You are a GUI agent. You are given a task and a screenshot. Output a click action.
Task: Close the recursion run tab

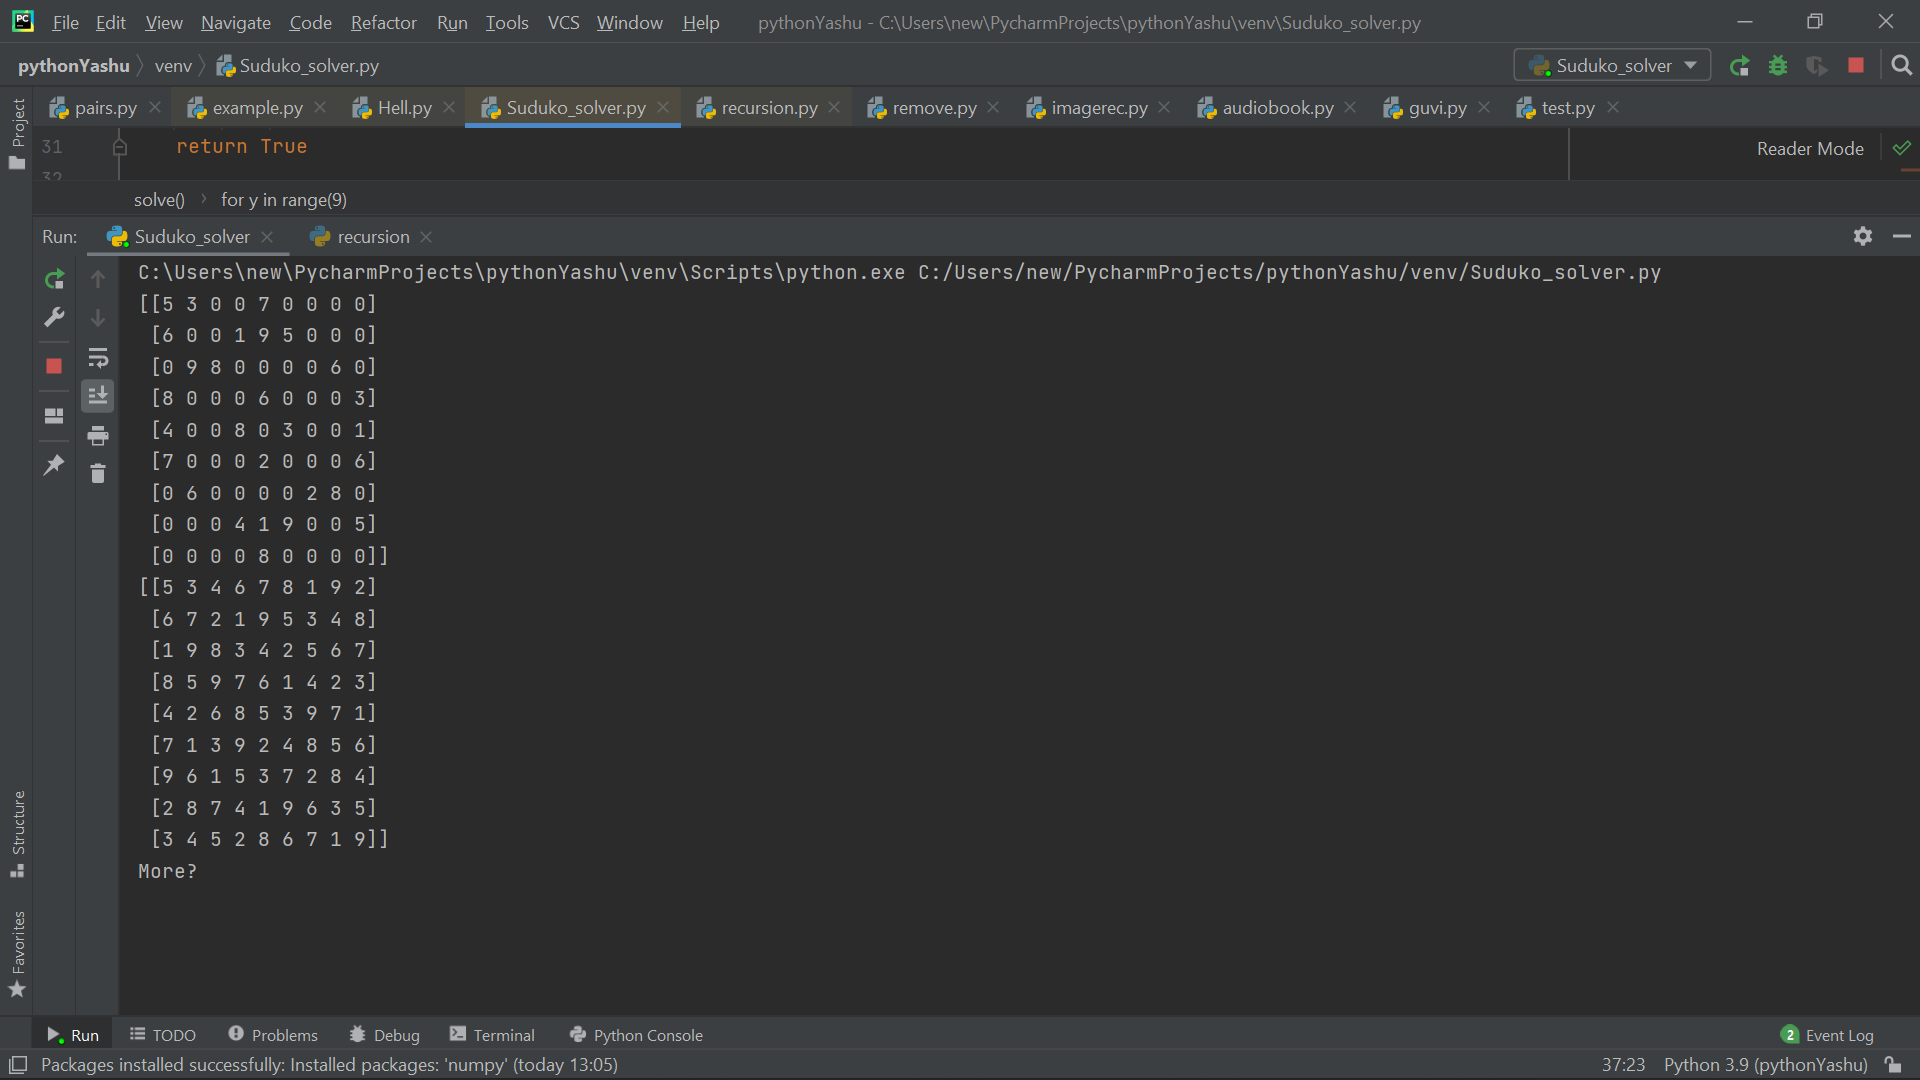coord(427,237)
